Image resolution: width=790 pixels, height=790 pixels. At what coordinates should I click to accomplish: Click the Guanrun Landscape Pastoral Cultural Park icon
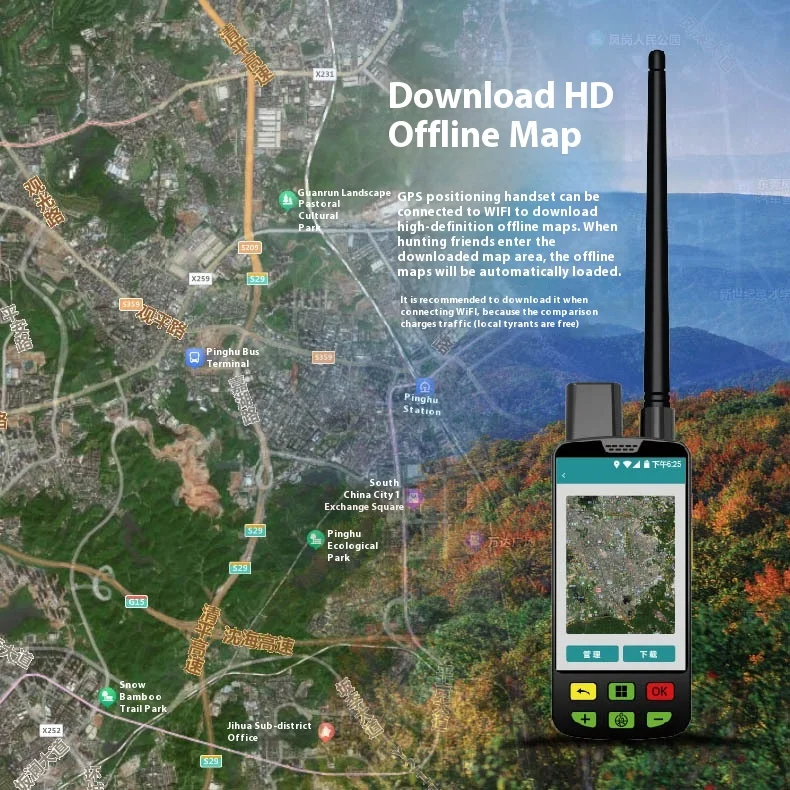pos(287,201)
